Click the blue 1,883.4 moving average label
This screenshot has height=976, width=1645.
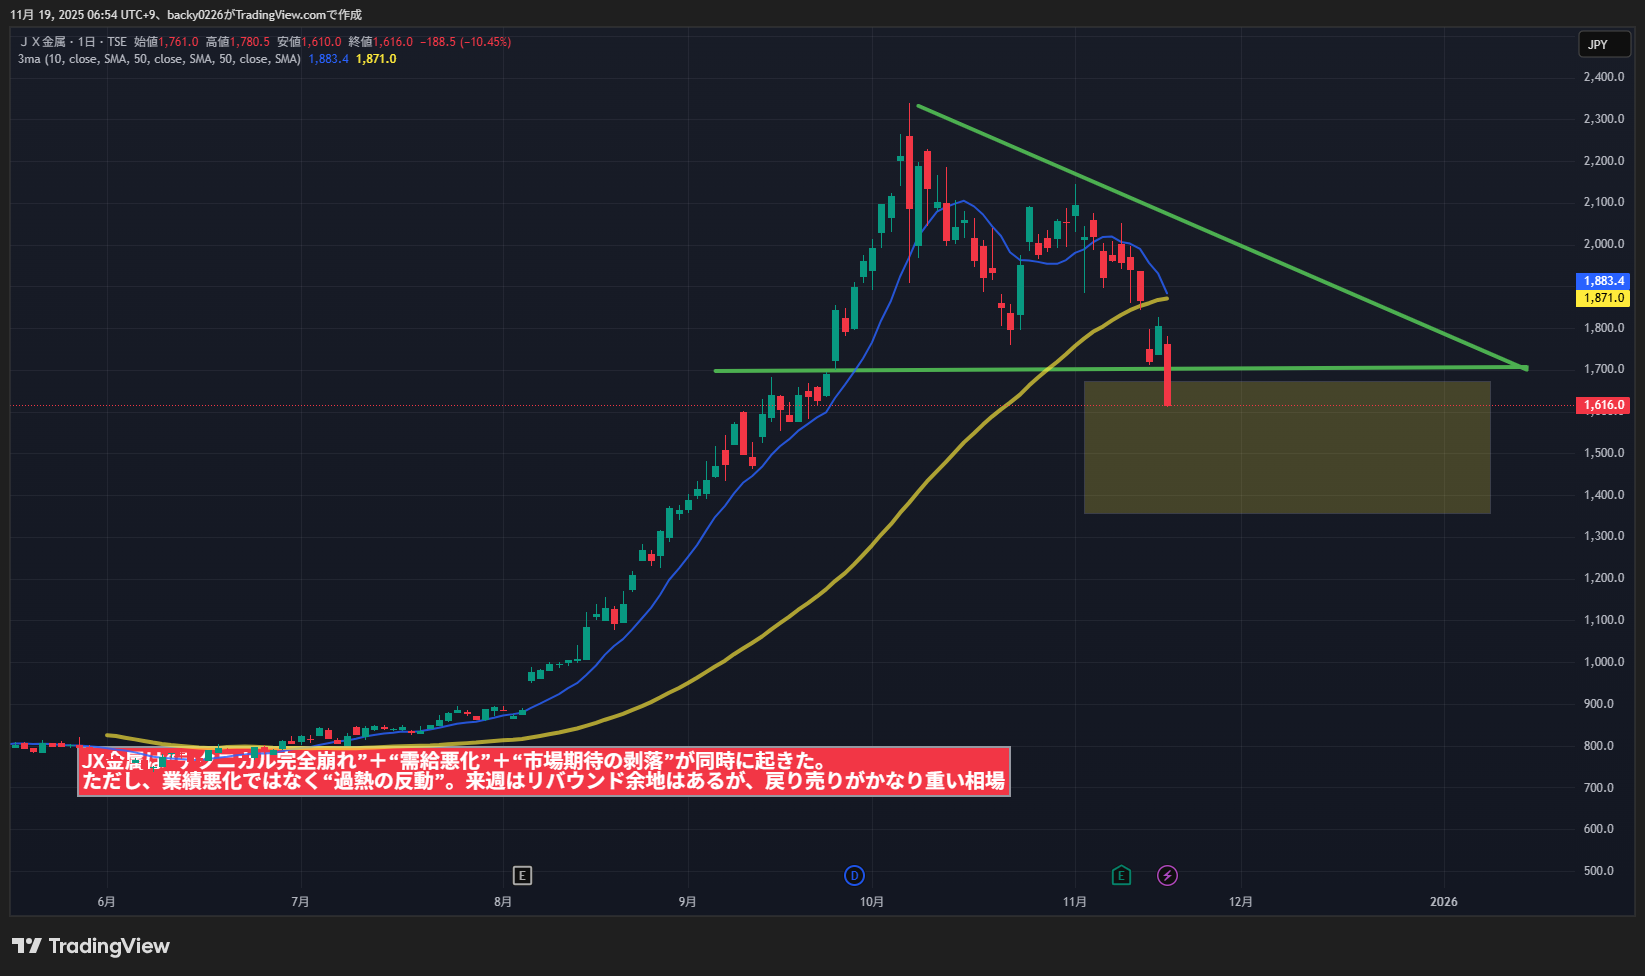1603,281
